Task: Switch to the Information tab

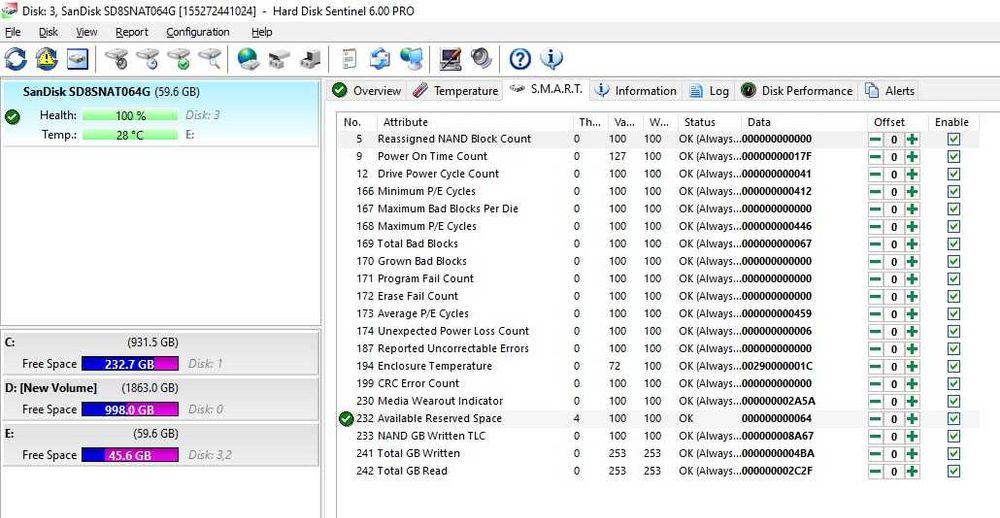Action: 636,91
